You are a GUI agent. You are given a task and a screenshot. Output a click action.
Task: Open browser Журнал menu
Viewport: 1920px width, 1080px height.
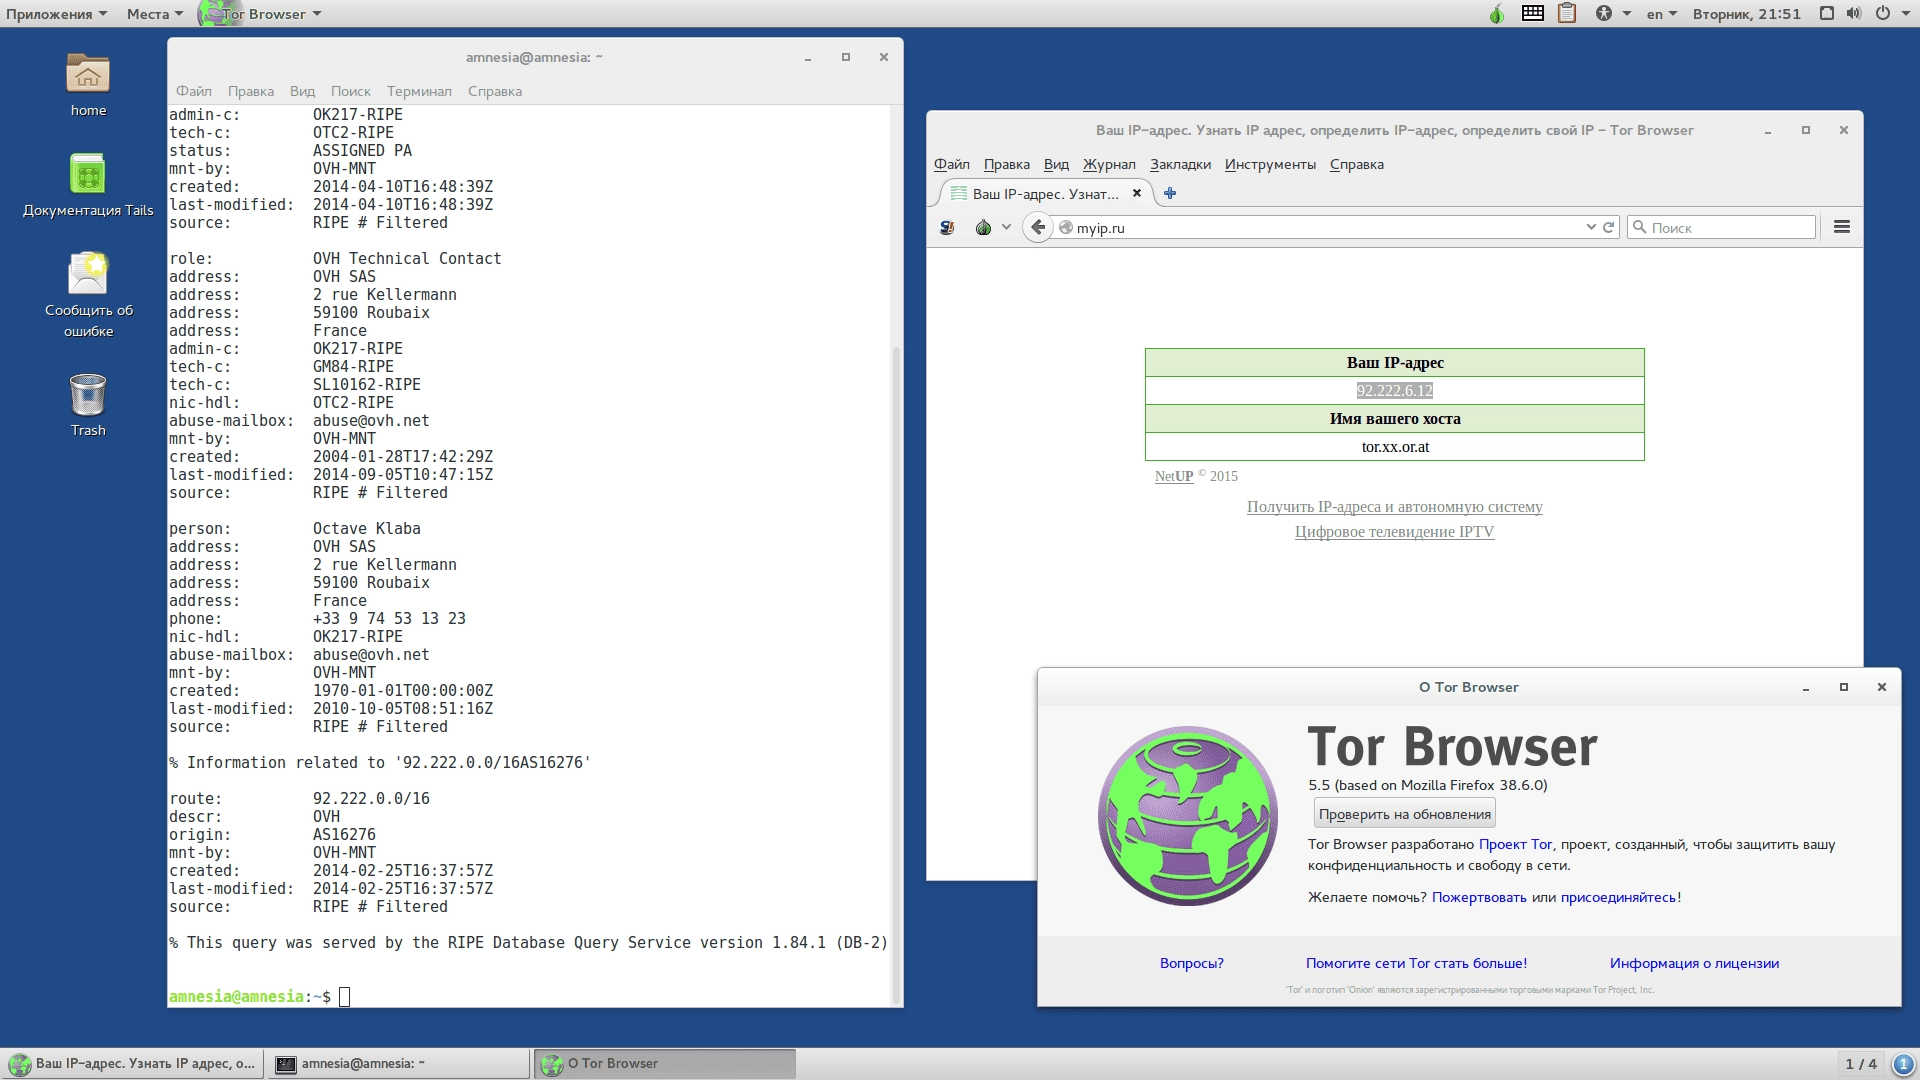(x=1109, y=164)
